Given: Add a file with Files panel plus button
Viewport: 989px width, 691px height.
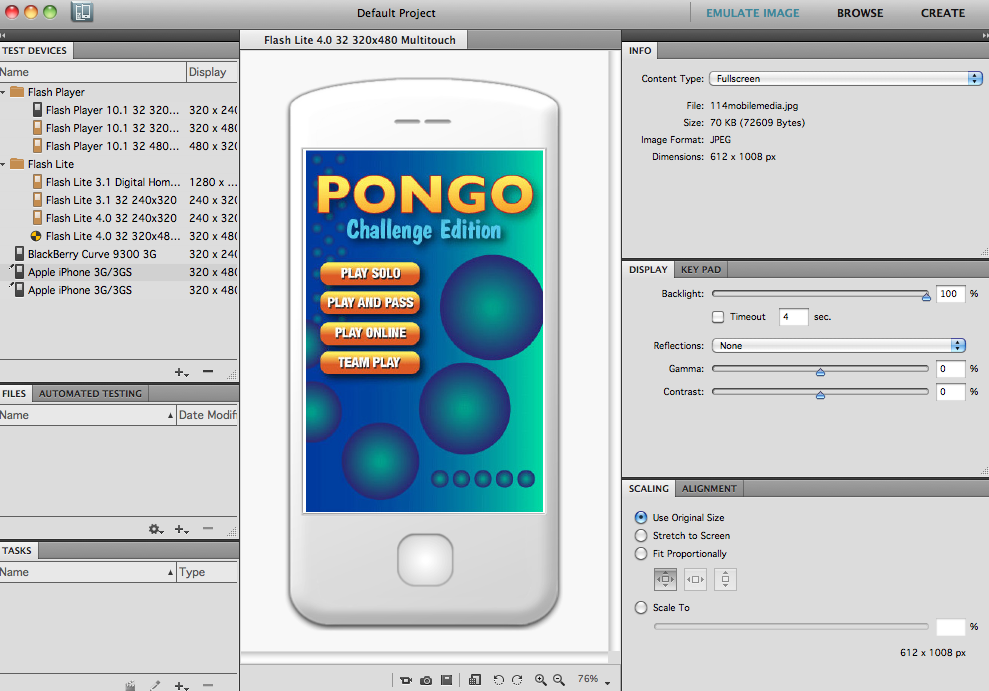Looking at the screenshot, I should click(x=182, y=530).
